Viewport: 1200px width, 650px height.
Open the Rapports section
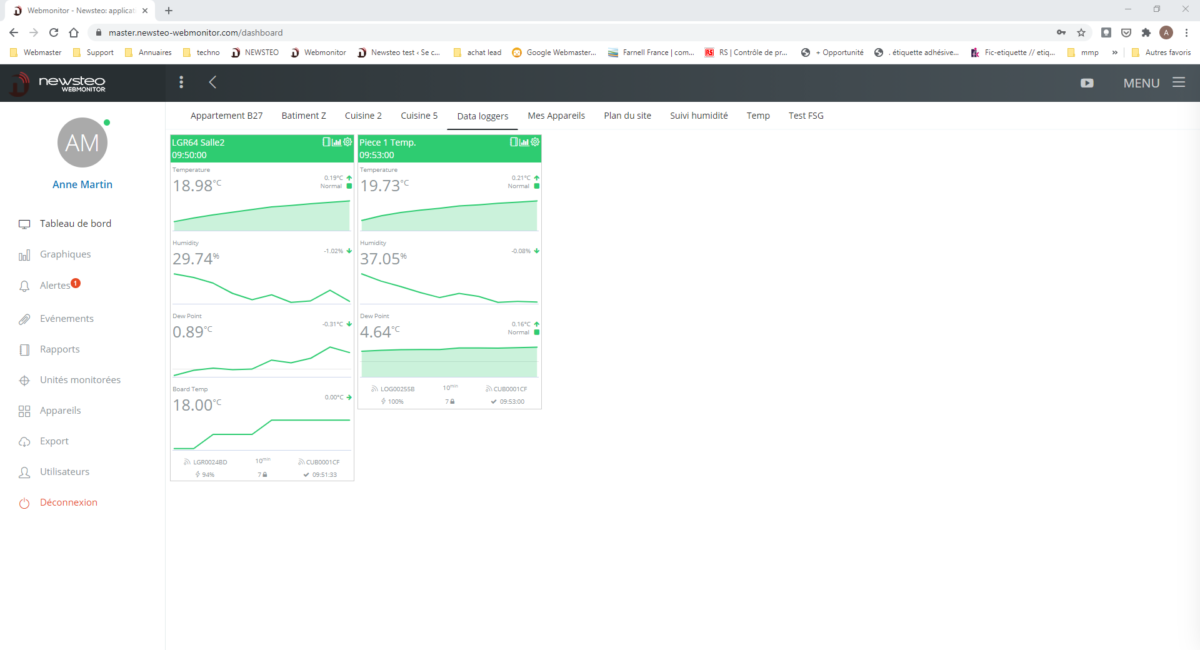60,350
